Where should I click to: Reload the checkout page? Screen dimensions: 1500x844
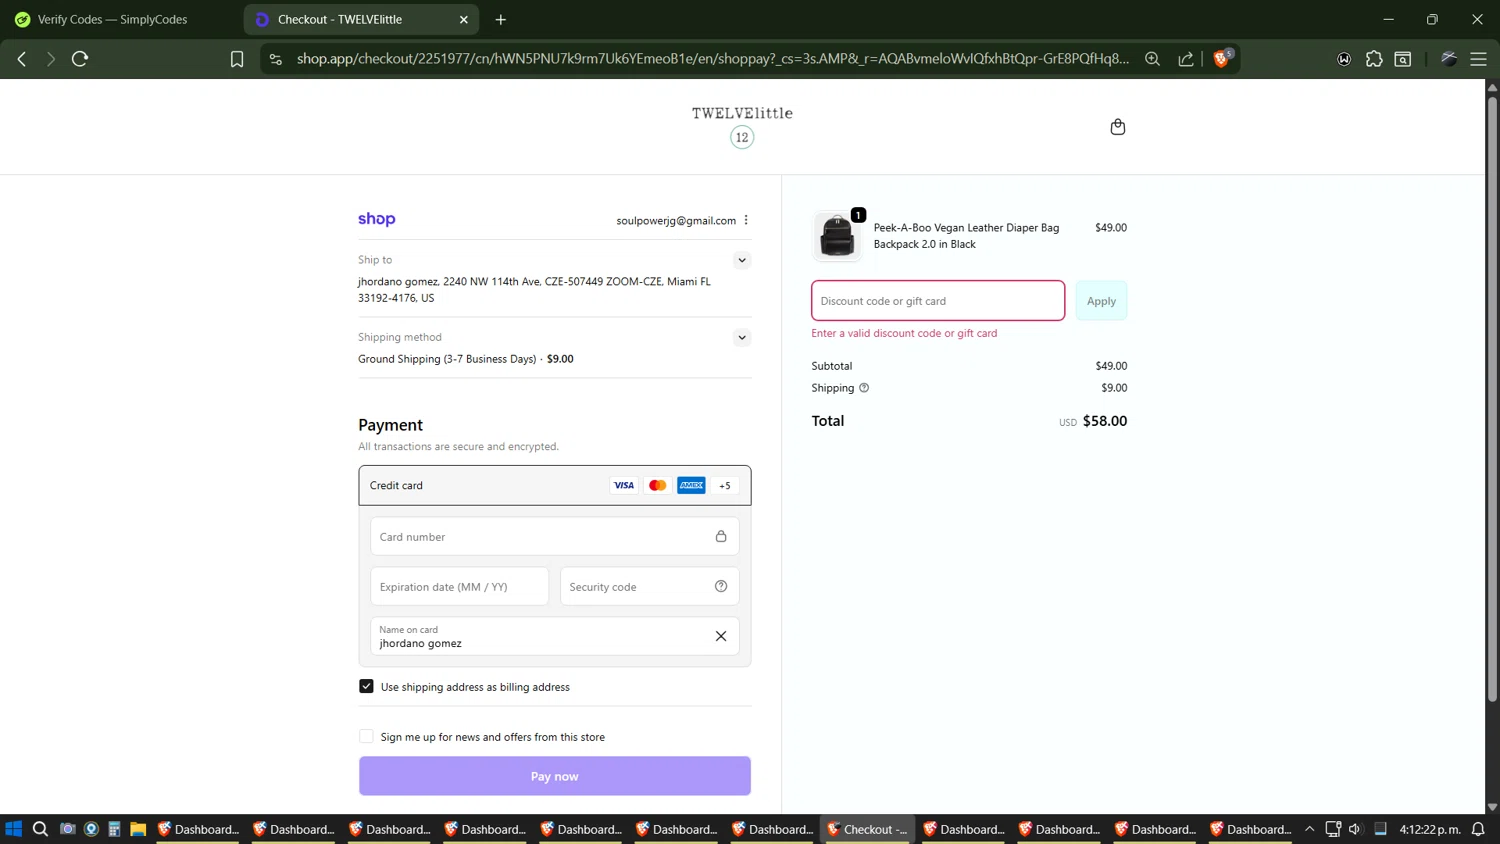[80, 59]
